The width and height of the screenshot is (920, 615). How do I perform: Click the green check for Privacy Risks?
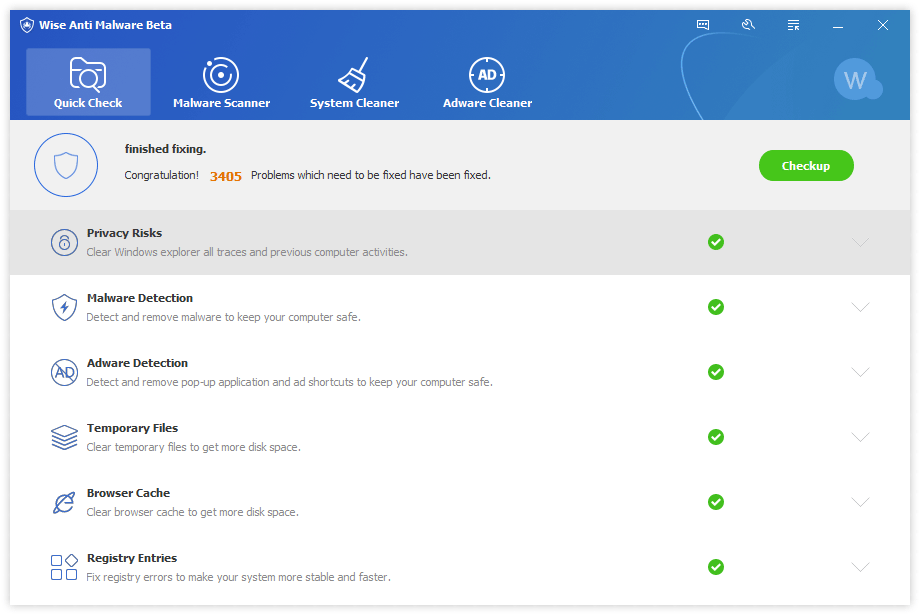click(716, 242)
